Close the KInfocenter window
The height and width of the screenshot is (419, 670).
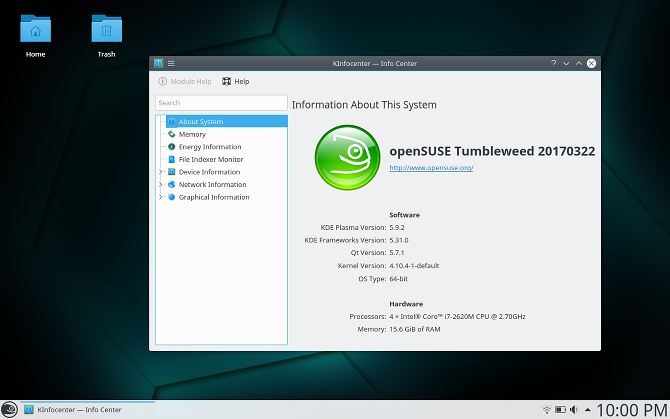tap(591, 63)
